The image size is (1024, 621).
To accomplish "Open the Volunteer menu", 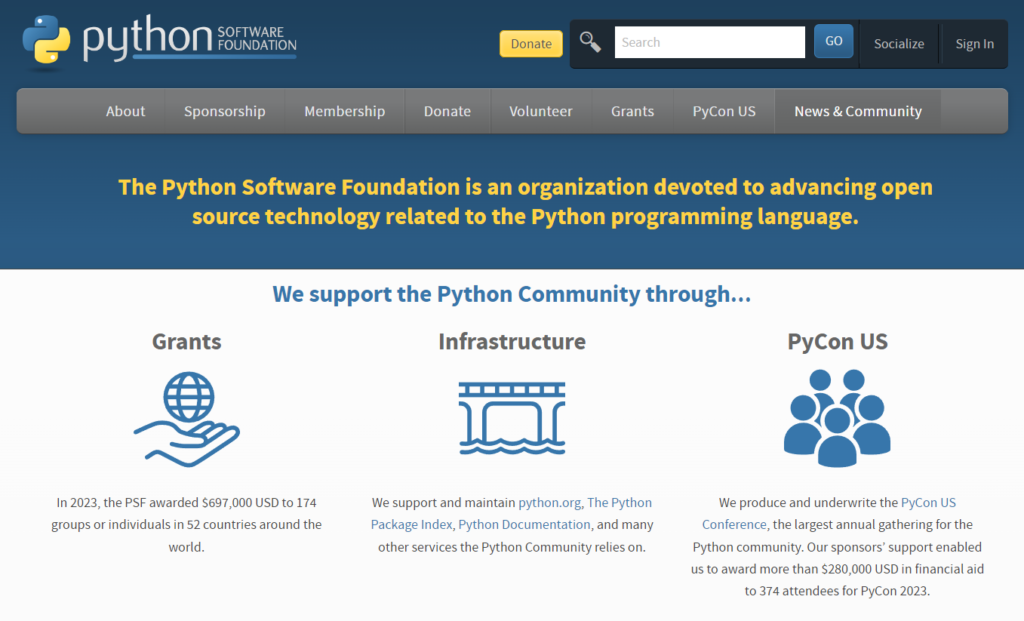I will point(540,111).
